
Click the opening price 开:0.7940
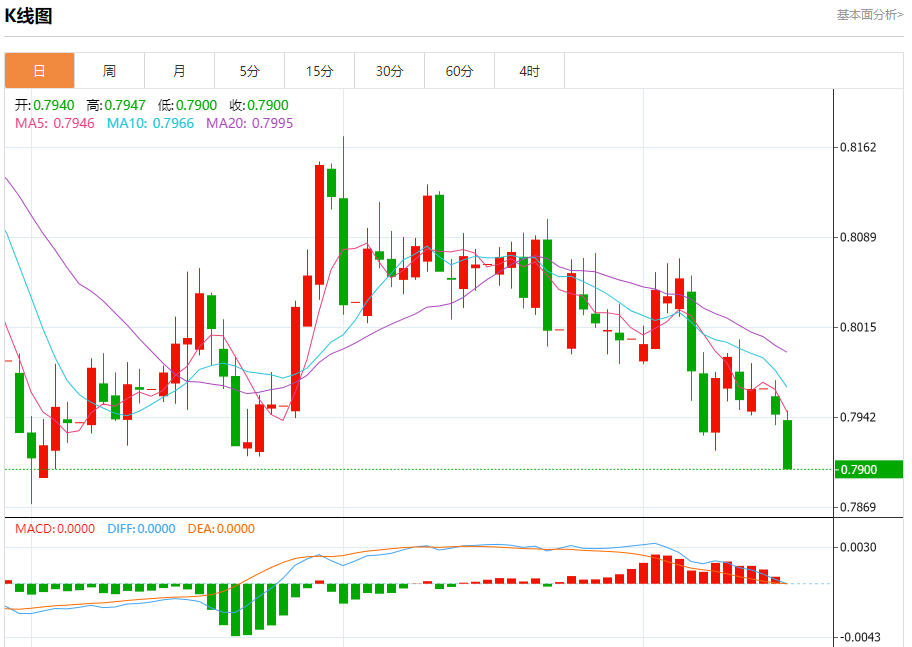pos(45,105)
